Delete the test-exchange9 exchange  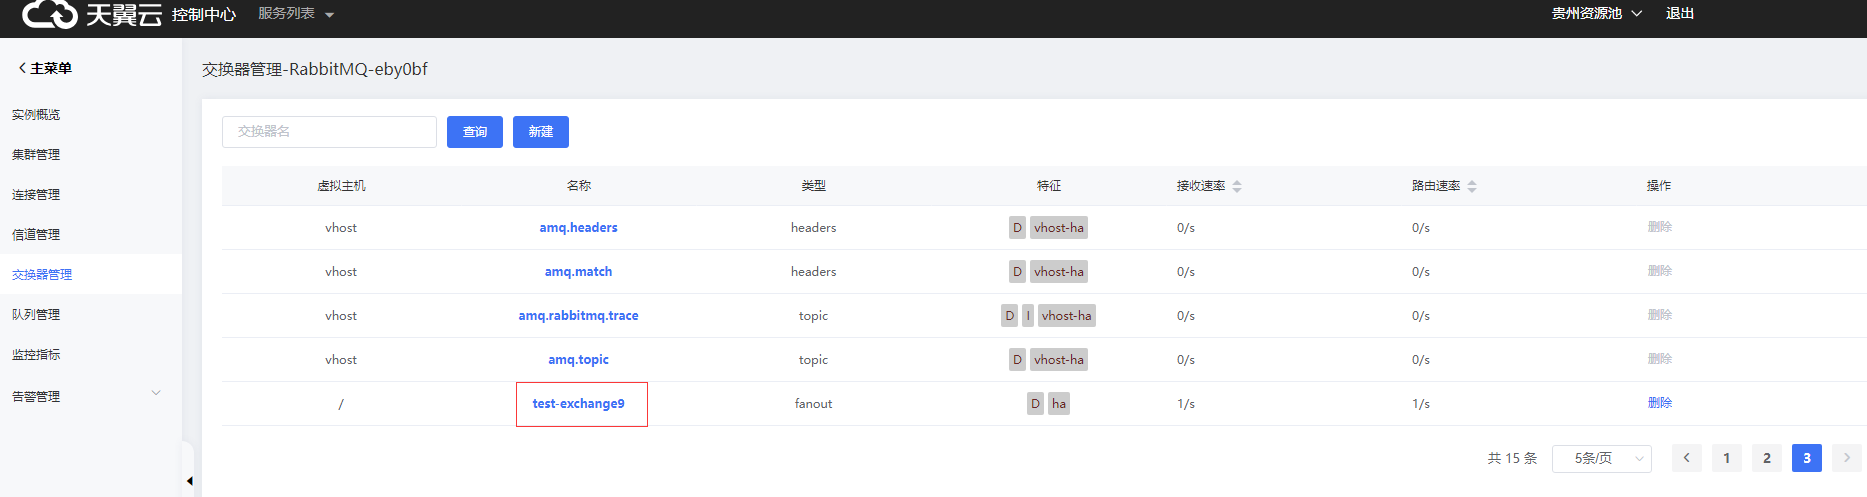[x=1659, y=403]
